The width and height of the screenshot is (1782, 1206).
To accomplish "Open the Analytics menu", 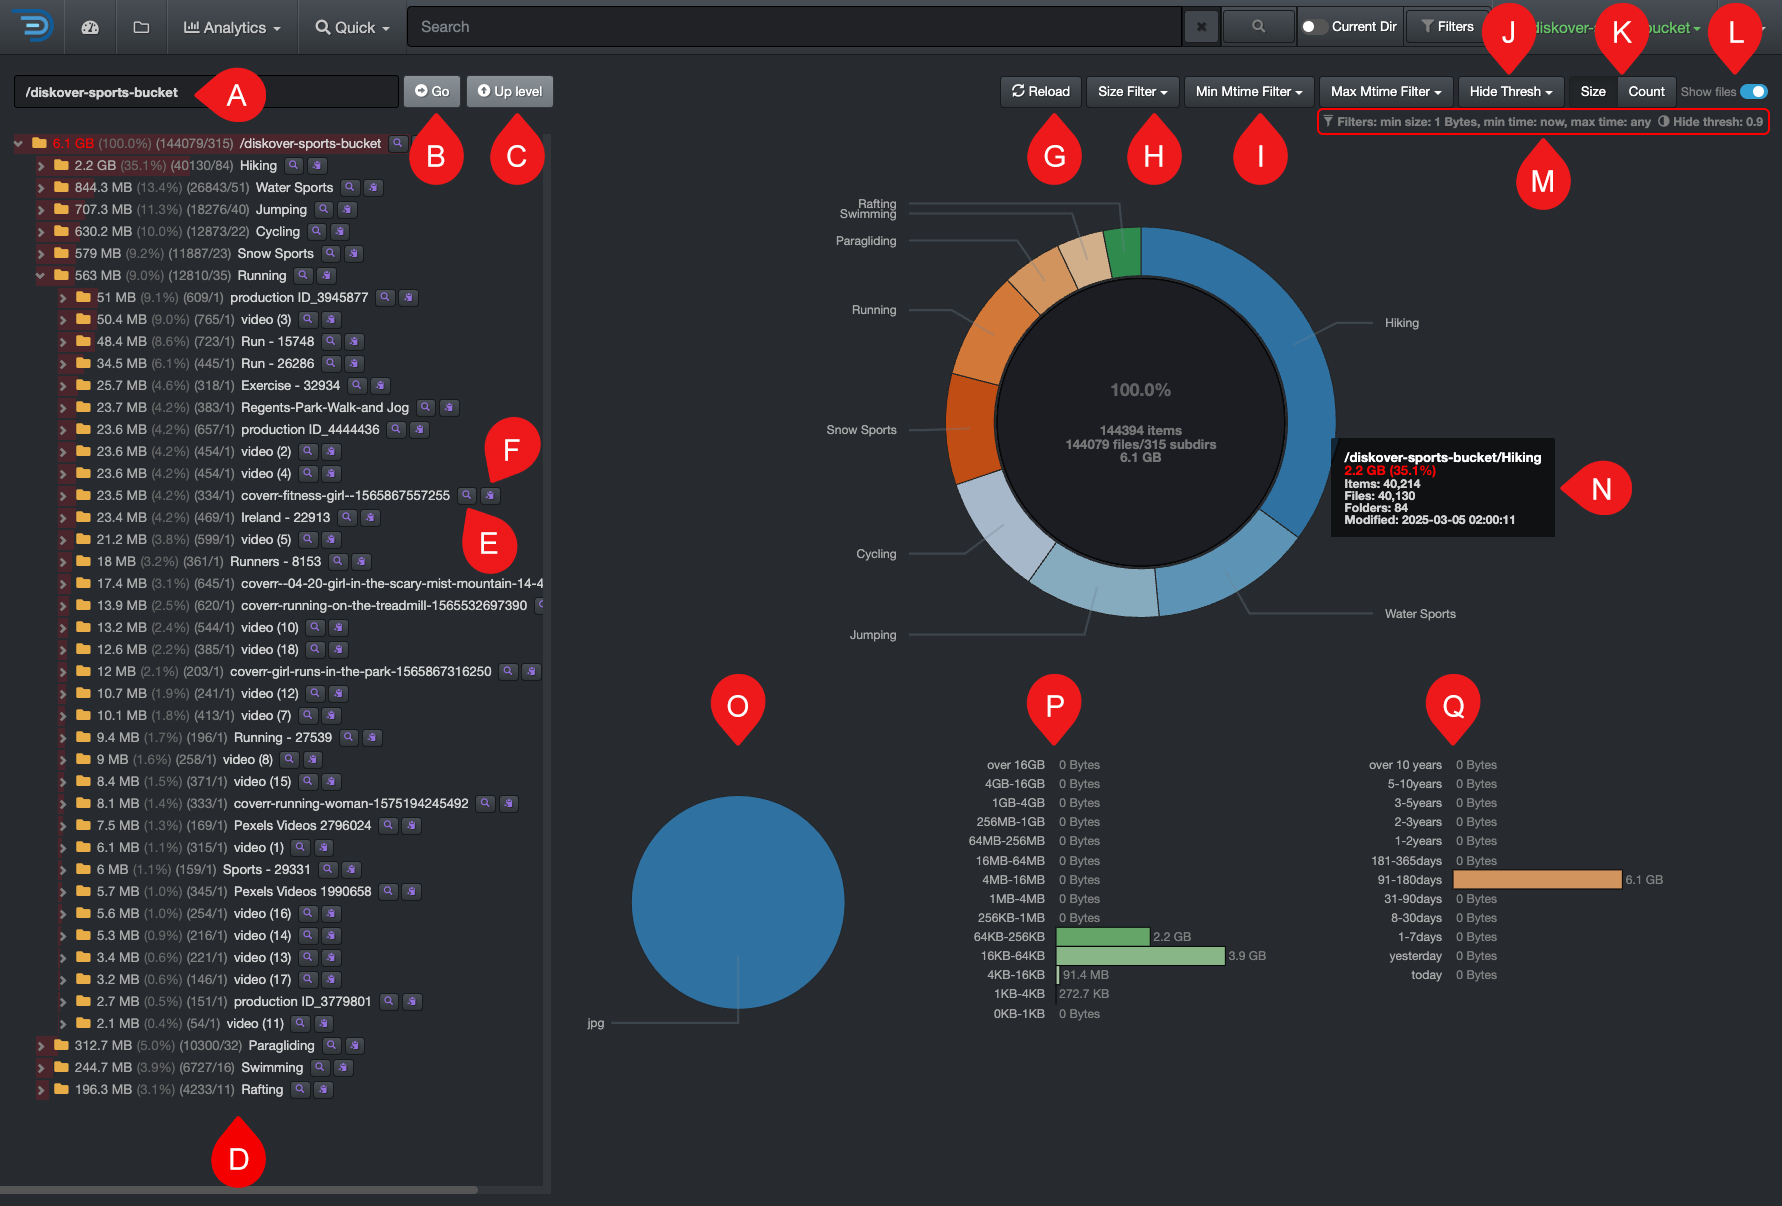I will coord(231,27).
